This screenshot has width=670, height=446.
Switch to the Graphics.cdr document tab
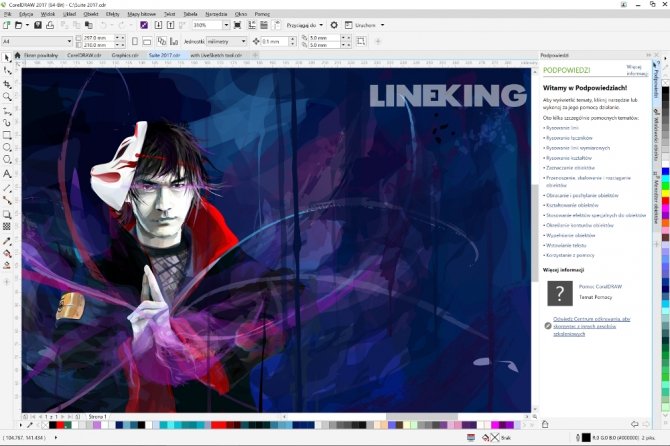pos(125,55)
